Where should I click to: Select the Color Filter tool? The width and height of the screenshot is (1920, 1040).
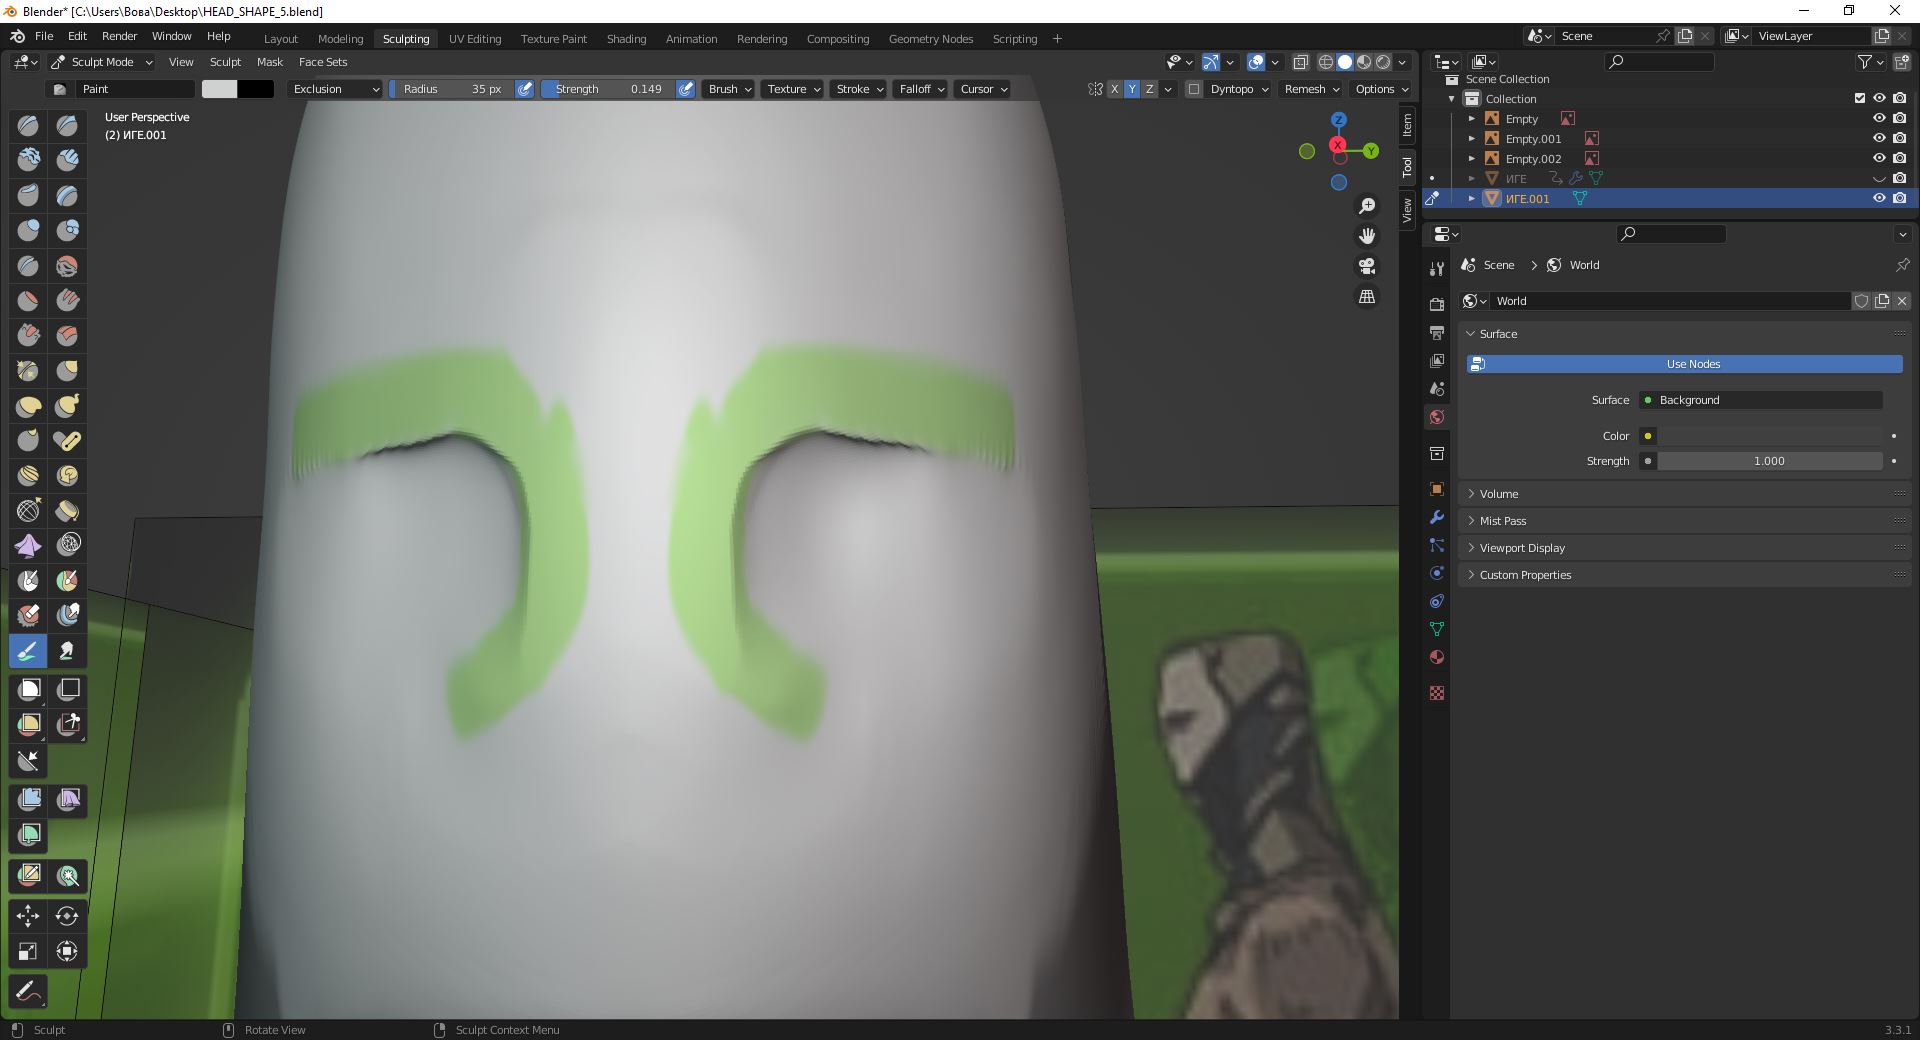[x=28, y=834]
